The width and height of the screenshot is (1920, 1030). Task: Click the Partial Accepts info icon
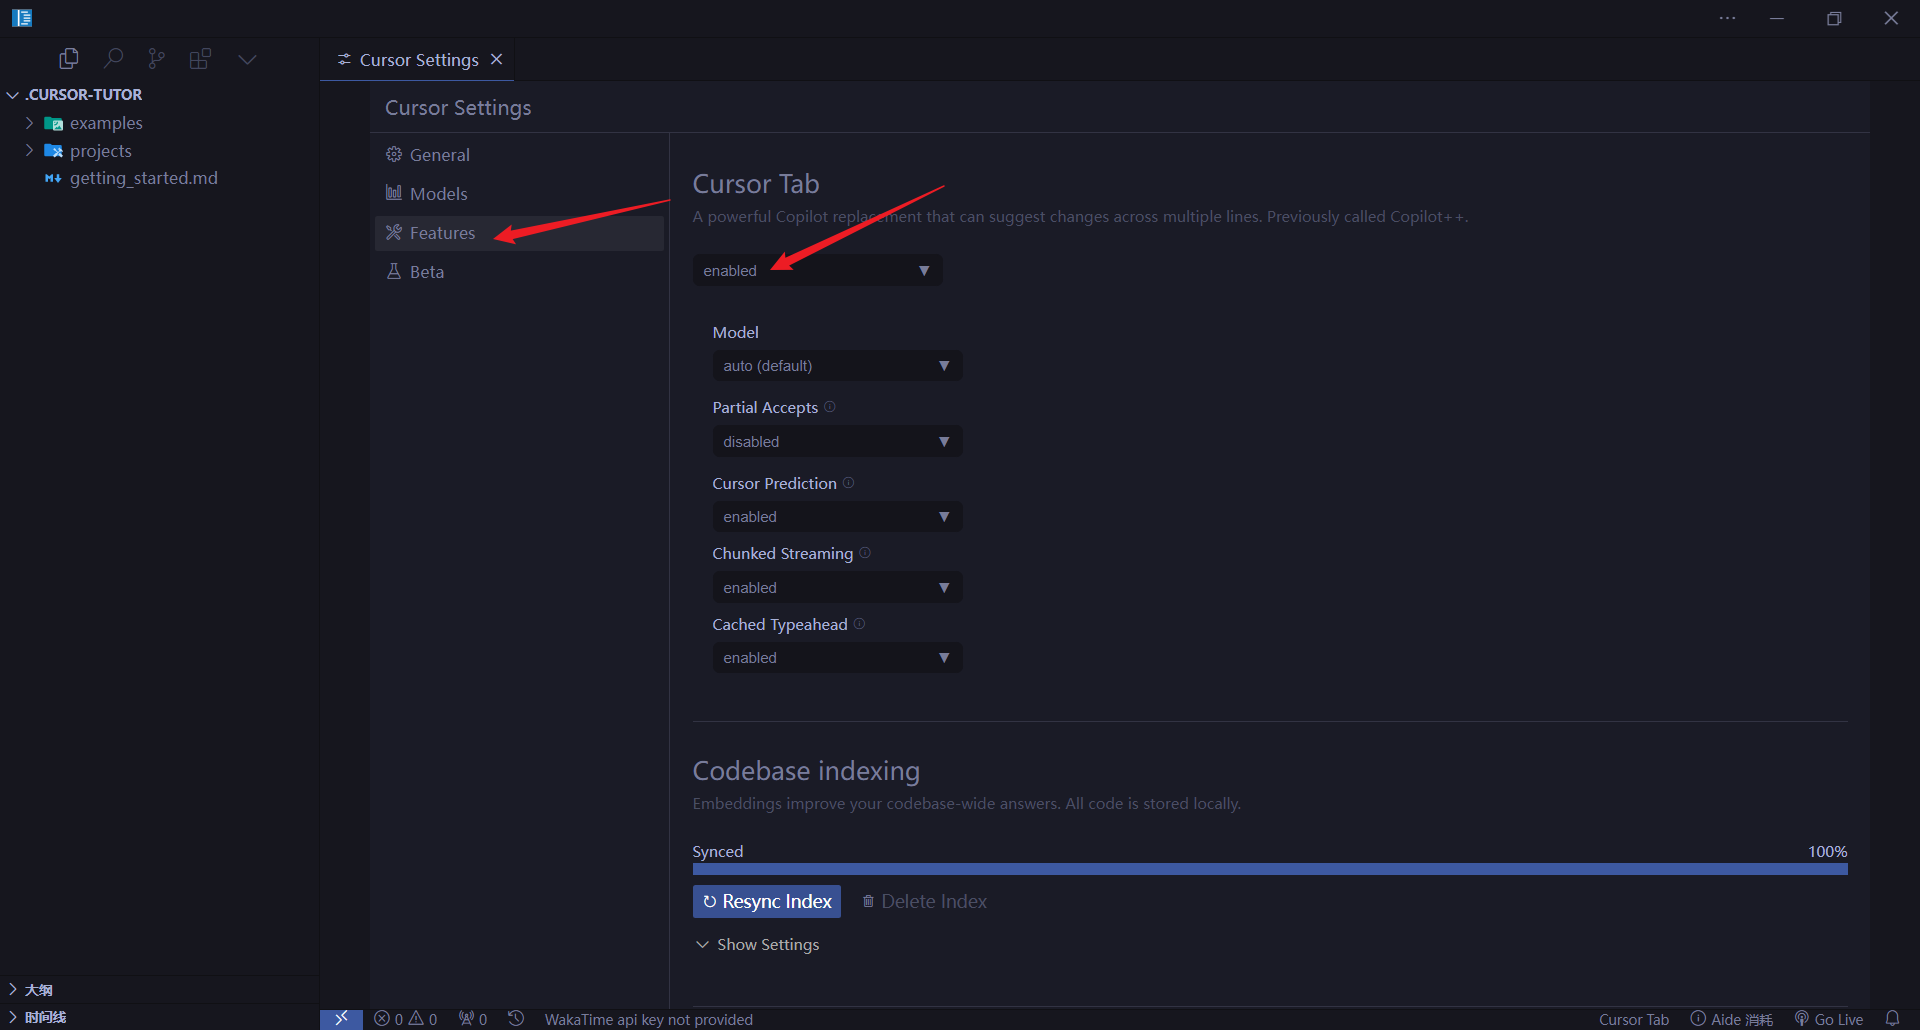coord(830,407)
